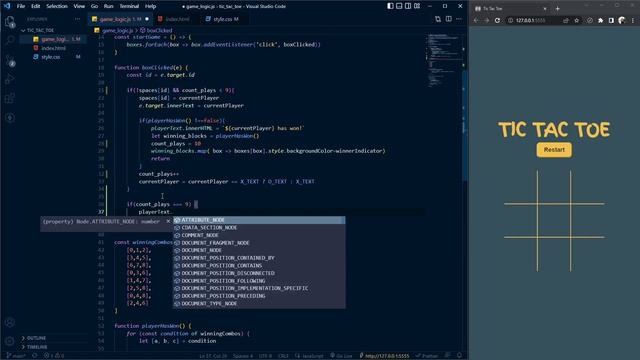Open the Run menu
Image resolution: width=640 pixels, height=360 pixels.
click(x=108, y=6)
